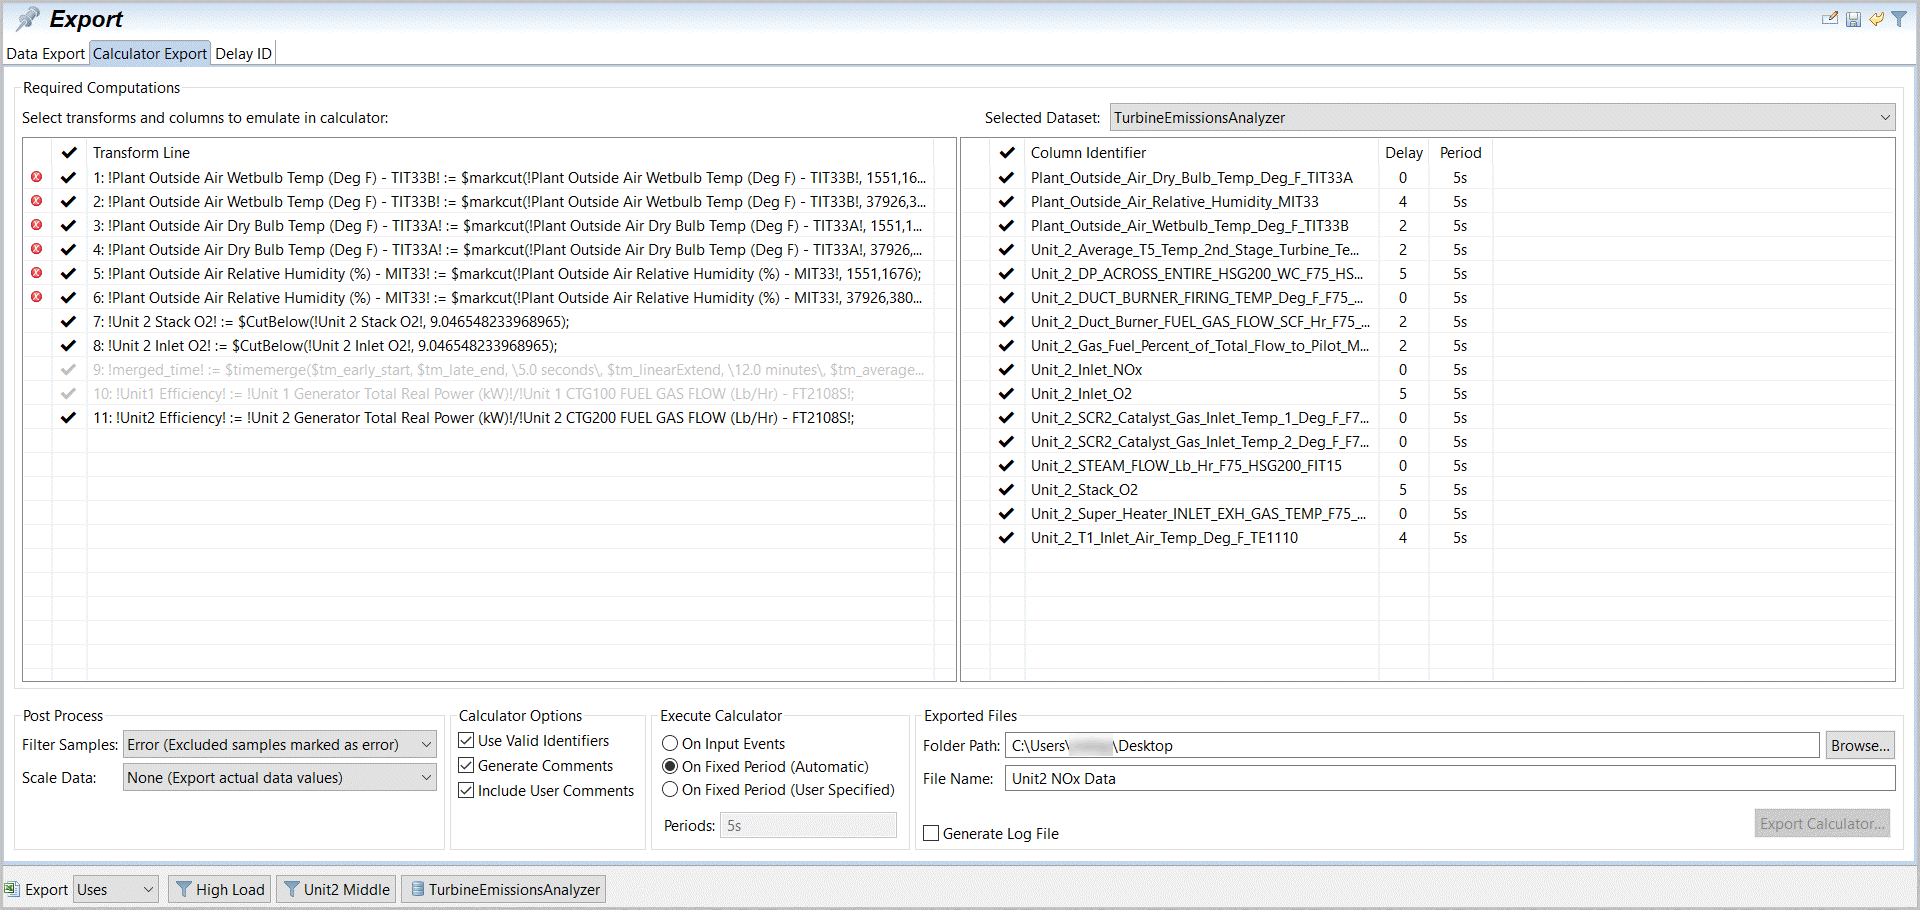Click the red error icon on transform line 6

tap(37, 297)
